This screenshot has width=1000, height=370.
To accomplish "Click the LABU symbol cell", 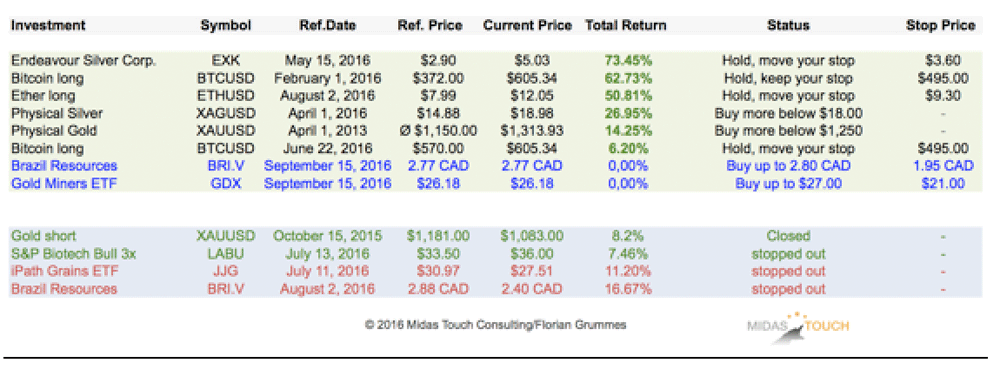I will [x=226, y=253].
